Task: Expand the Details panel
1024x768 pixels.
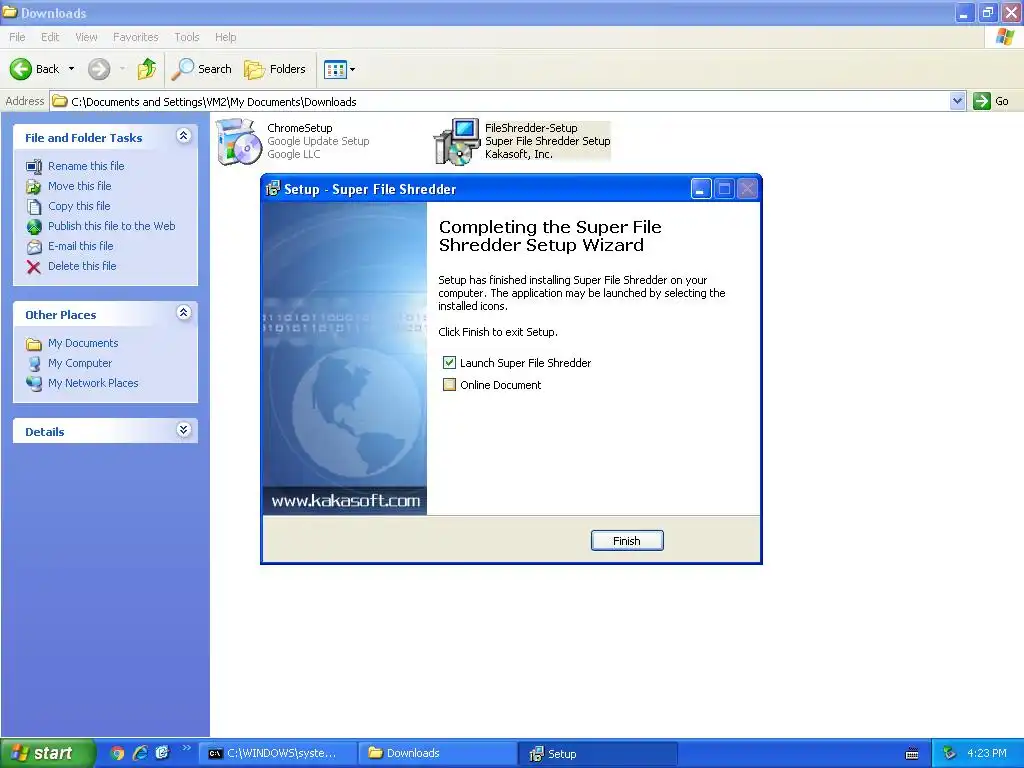Action: pos(184,430)
